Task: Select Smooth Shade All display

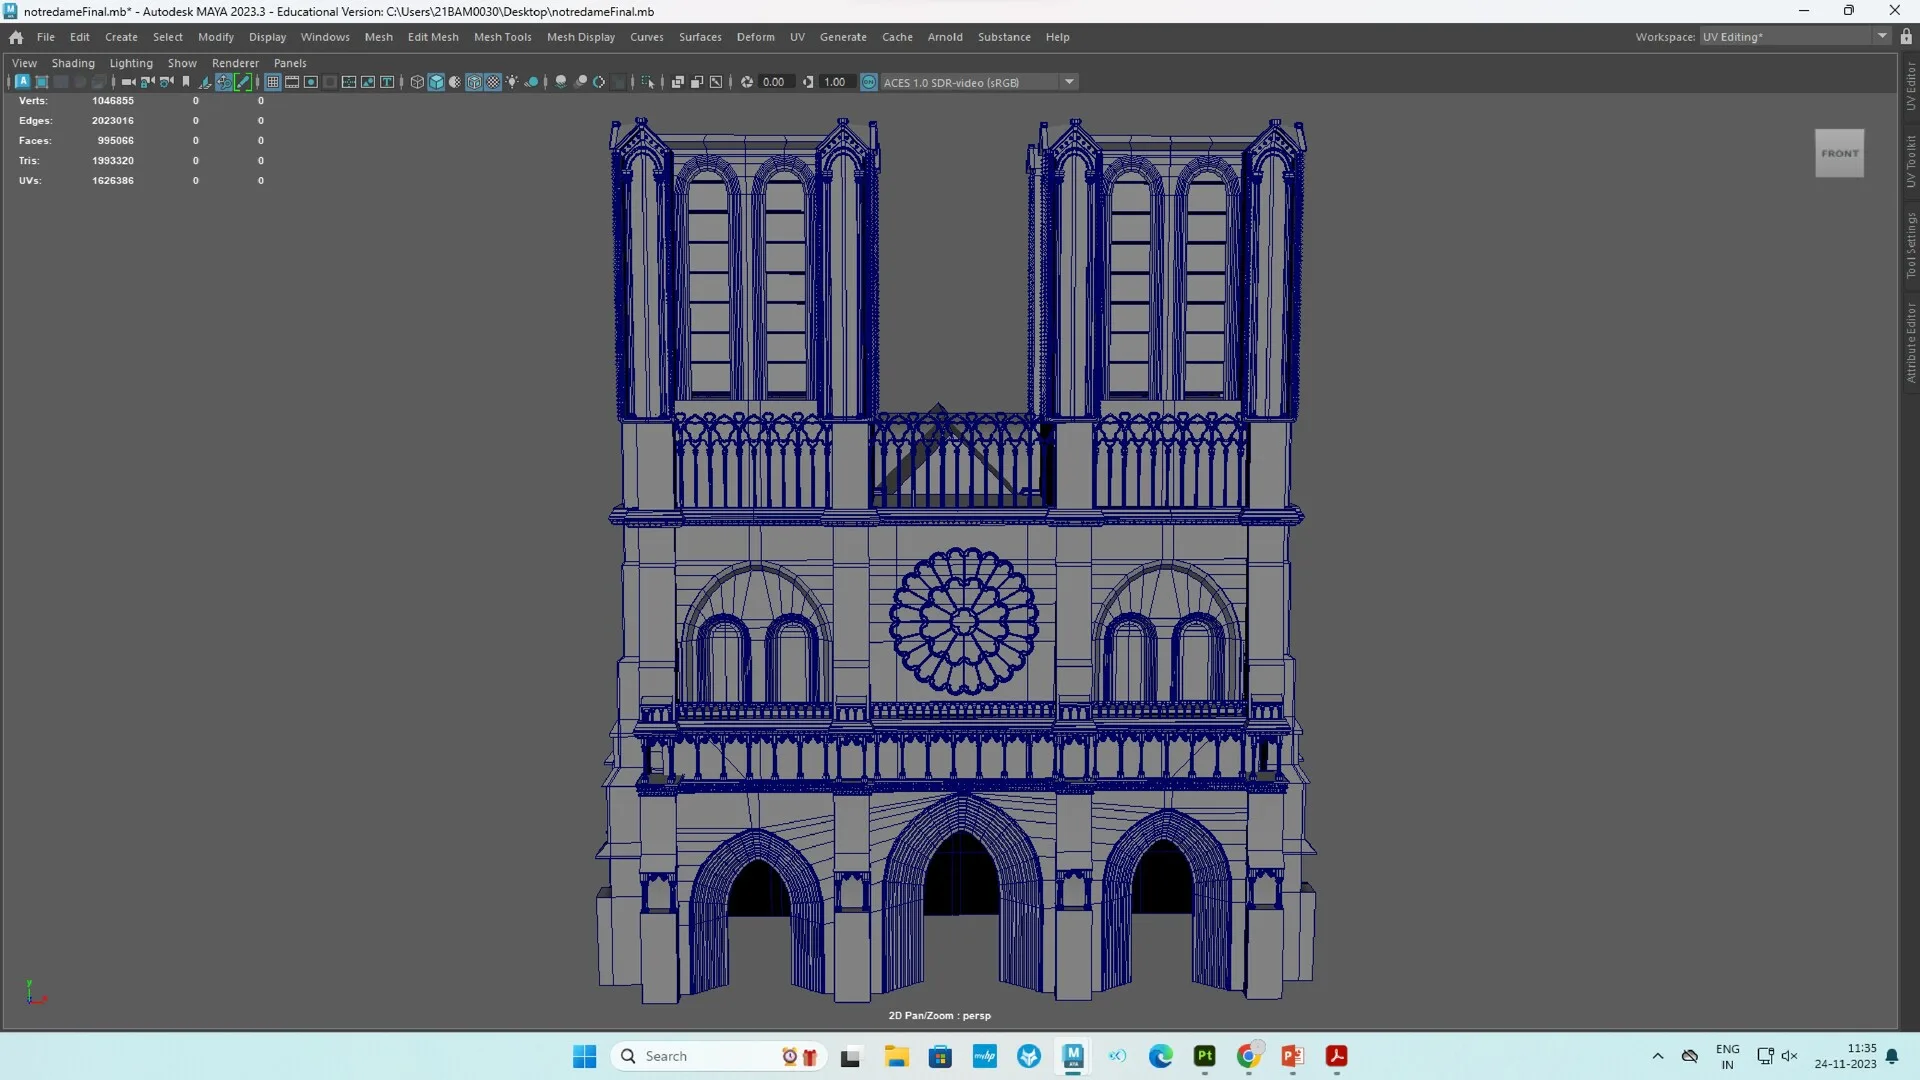Action: point(436,82)
